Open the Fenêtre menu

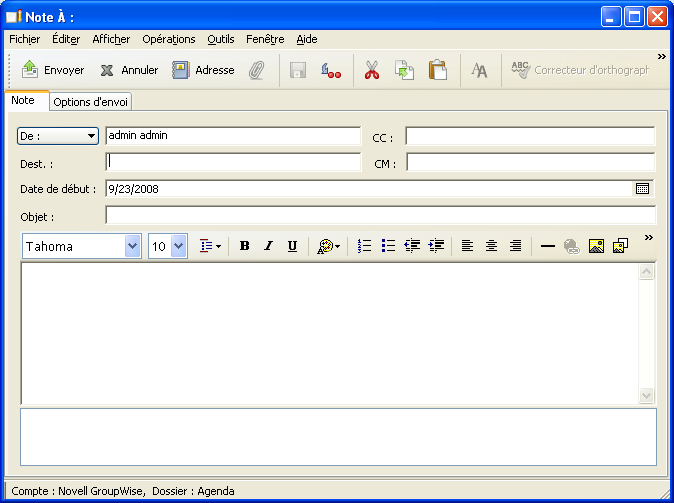click(x=265, y=39)
